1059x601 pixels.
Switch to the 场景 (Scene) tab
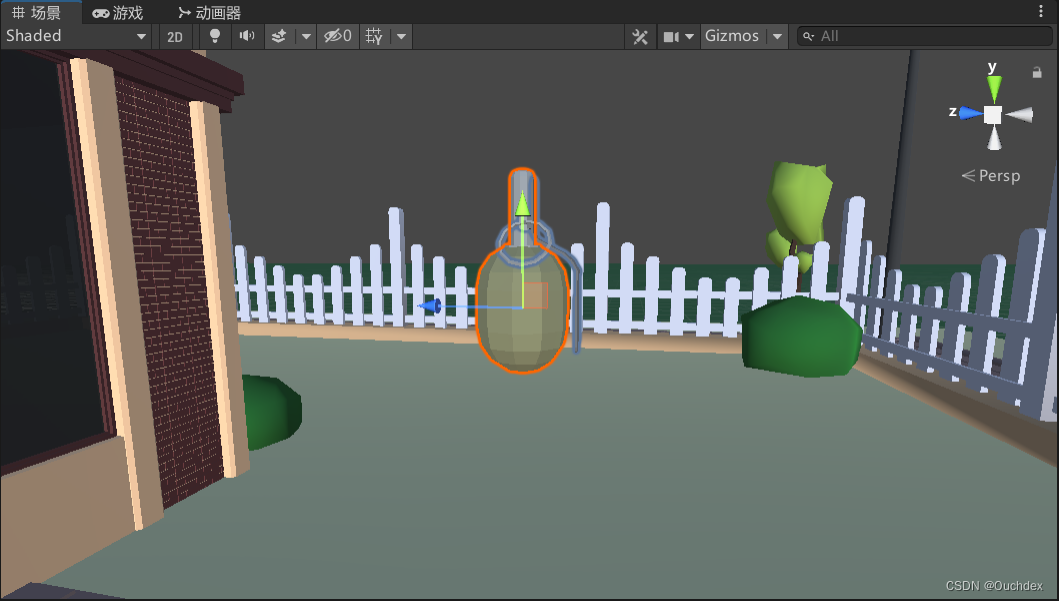[37, 13]
